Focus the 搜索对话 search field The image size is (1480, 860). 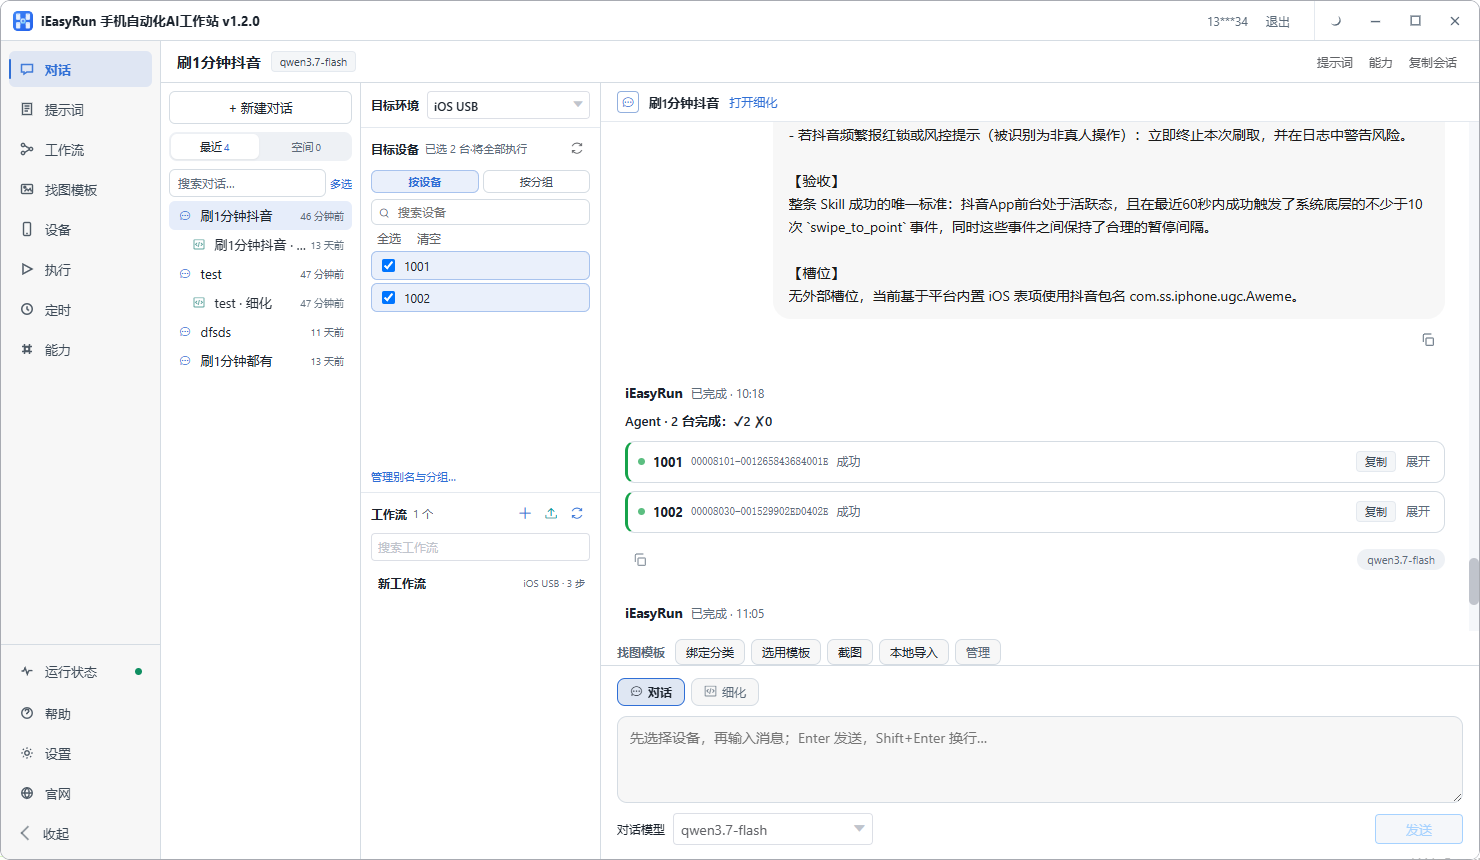click(247, 183)
